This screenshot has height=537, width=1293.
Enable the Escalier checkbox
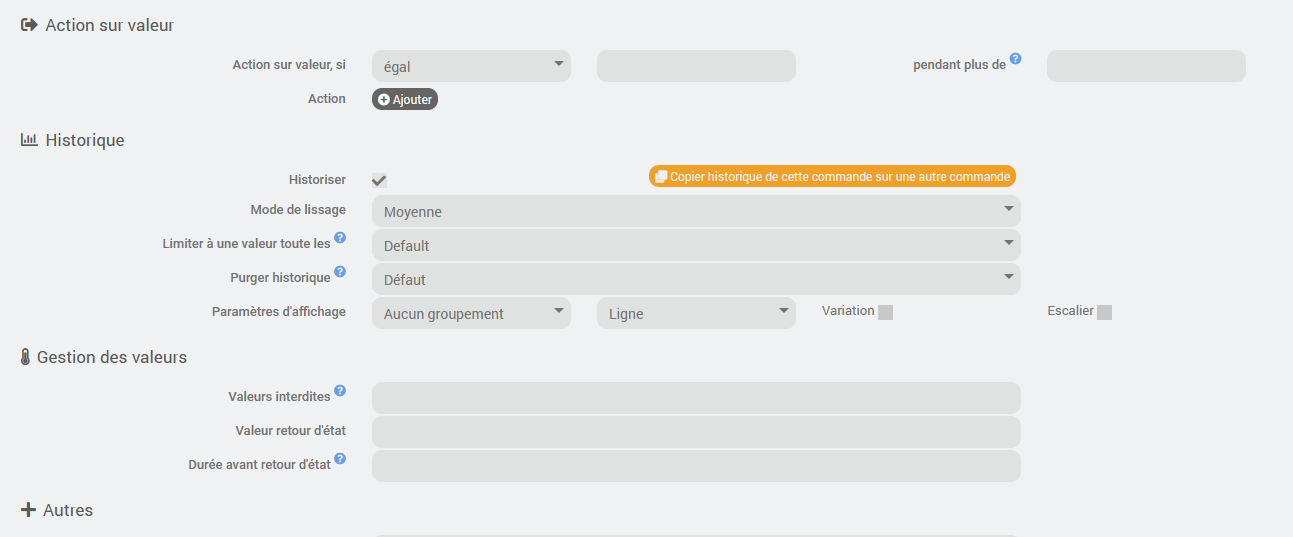[x=1104, y=312]
